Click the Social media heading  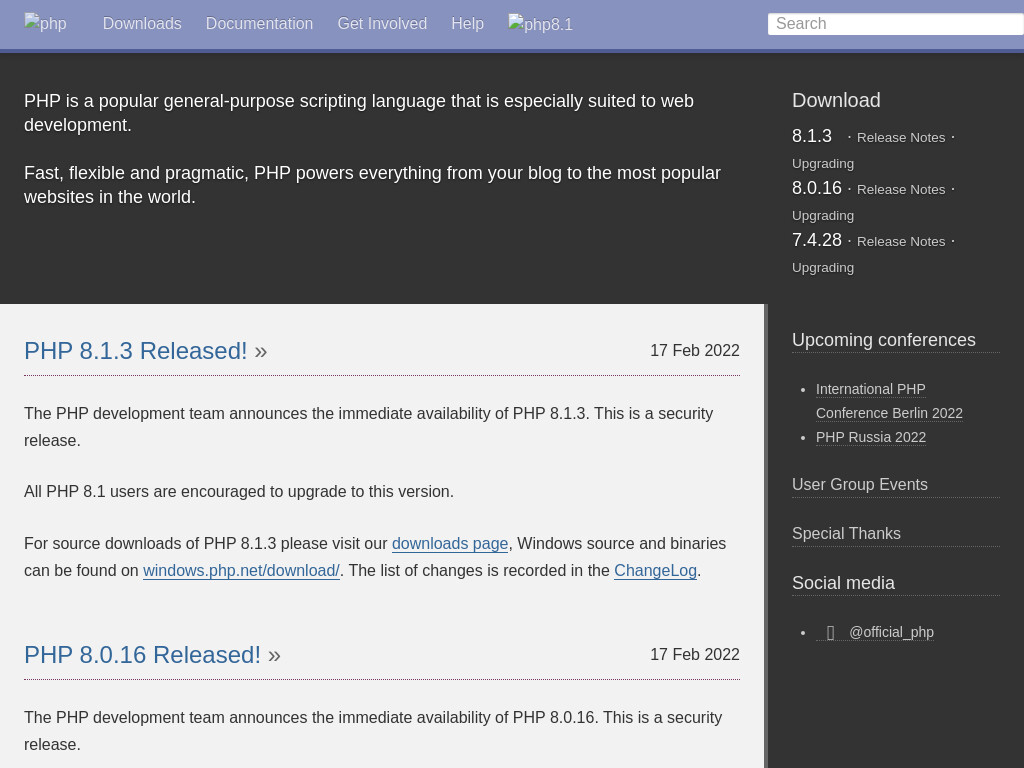[843, 583]
